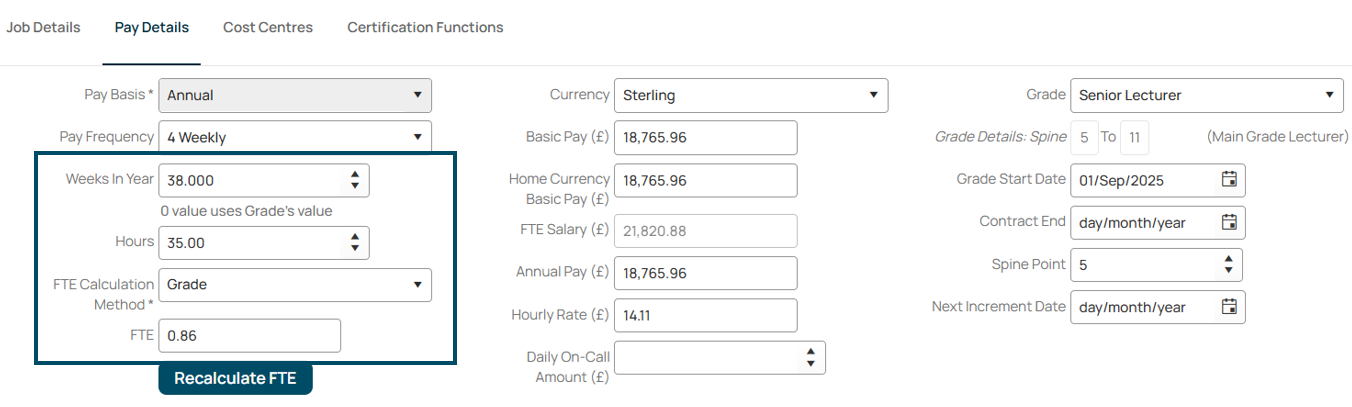This screenshot has height=407, width=1352.
Task: Expand the FTE Calculation Method dropdown
Action: coord(295,284)
